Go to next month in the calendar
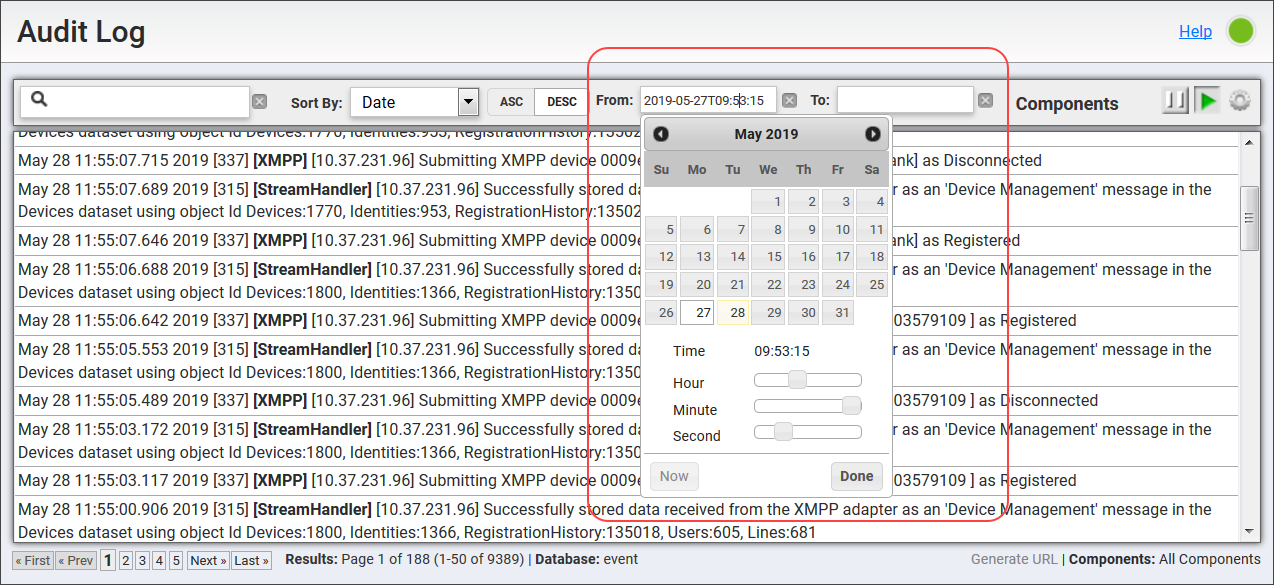This screenshot has width=1274, height=585. [x=872, y=133]
